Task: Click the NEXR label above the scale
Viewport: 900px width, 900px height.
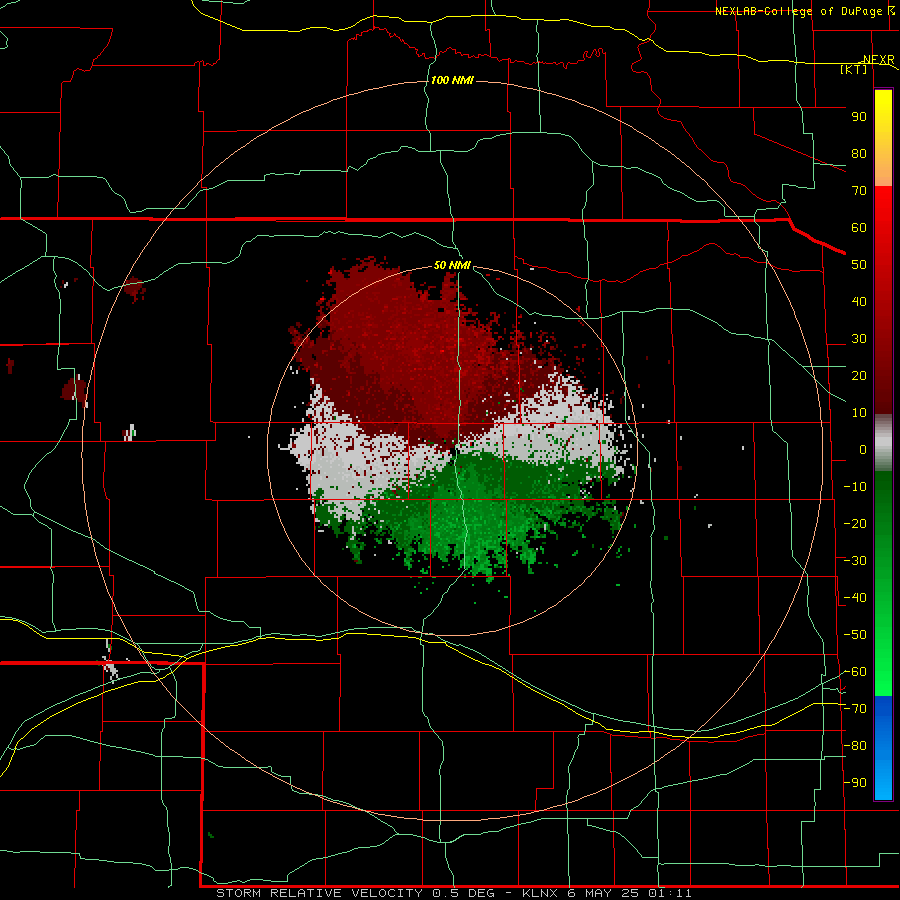Action: [879, 60]
